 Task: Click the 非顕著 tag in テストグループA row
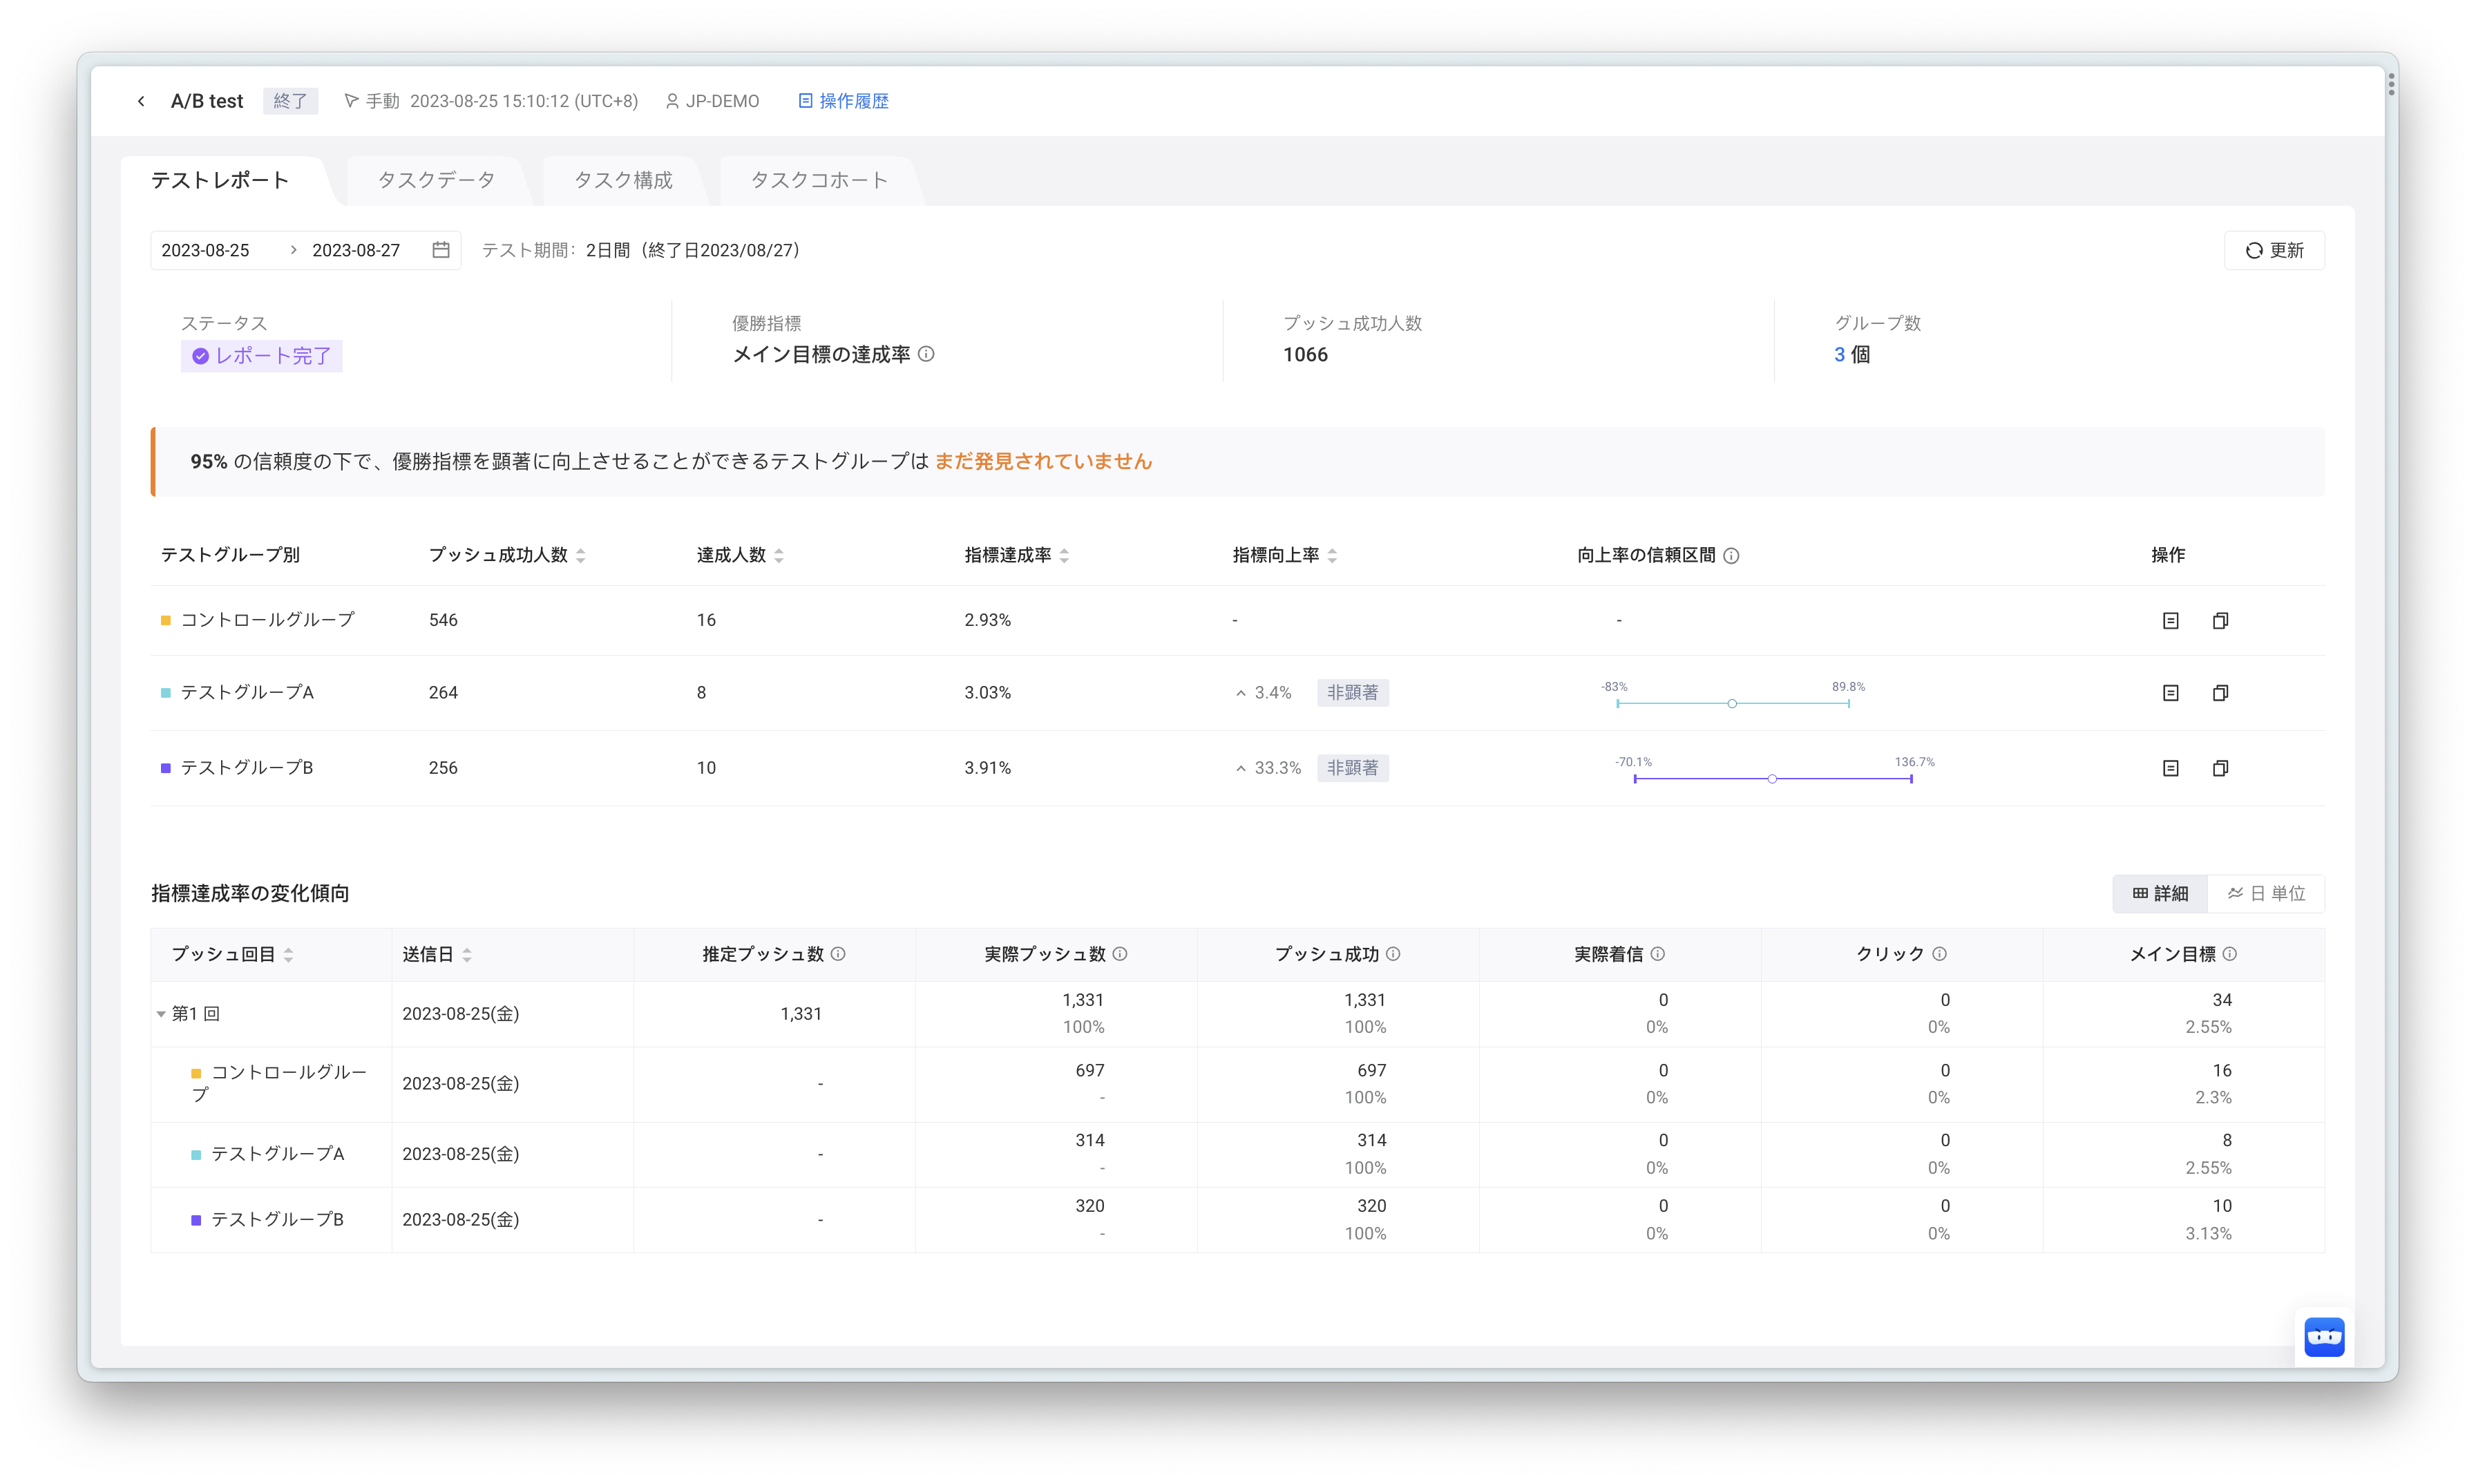pyautogui.click(x=1352, y=693)
